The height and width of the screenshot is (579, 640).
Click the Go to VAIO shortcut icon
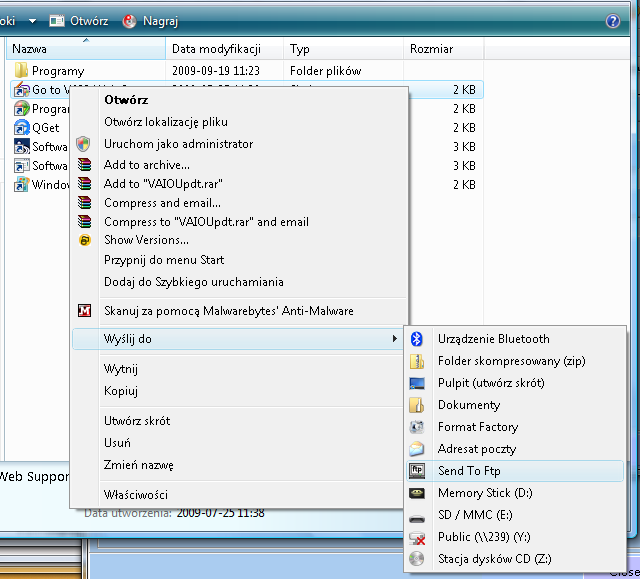(x=21, y=90)
